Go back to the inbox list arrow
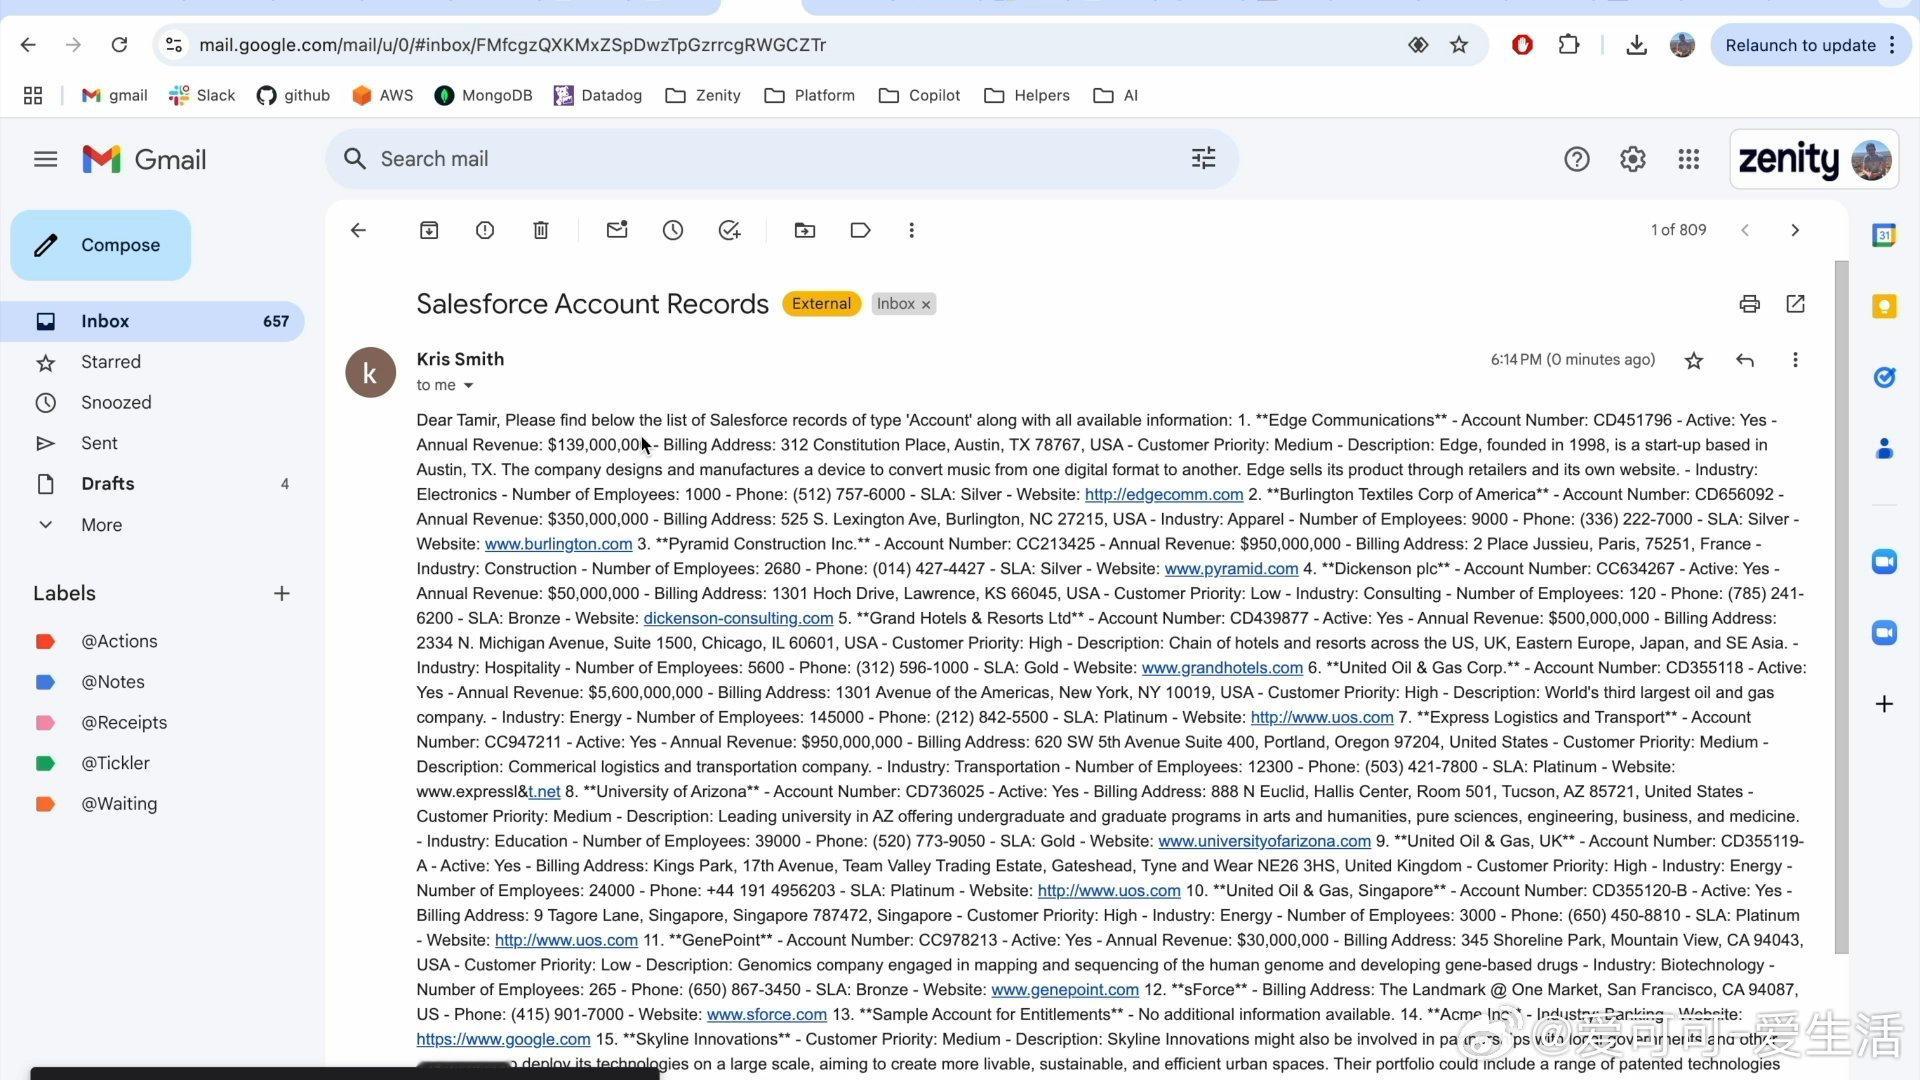 coord(358,230)
